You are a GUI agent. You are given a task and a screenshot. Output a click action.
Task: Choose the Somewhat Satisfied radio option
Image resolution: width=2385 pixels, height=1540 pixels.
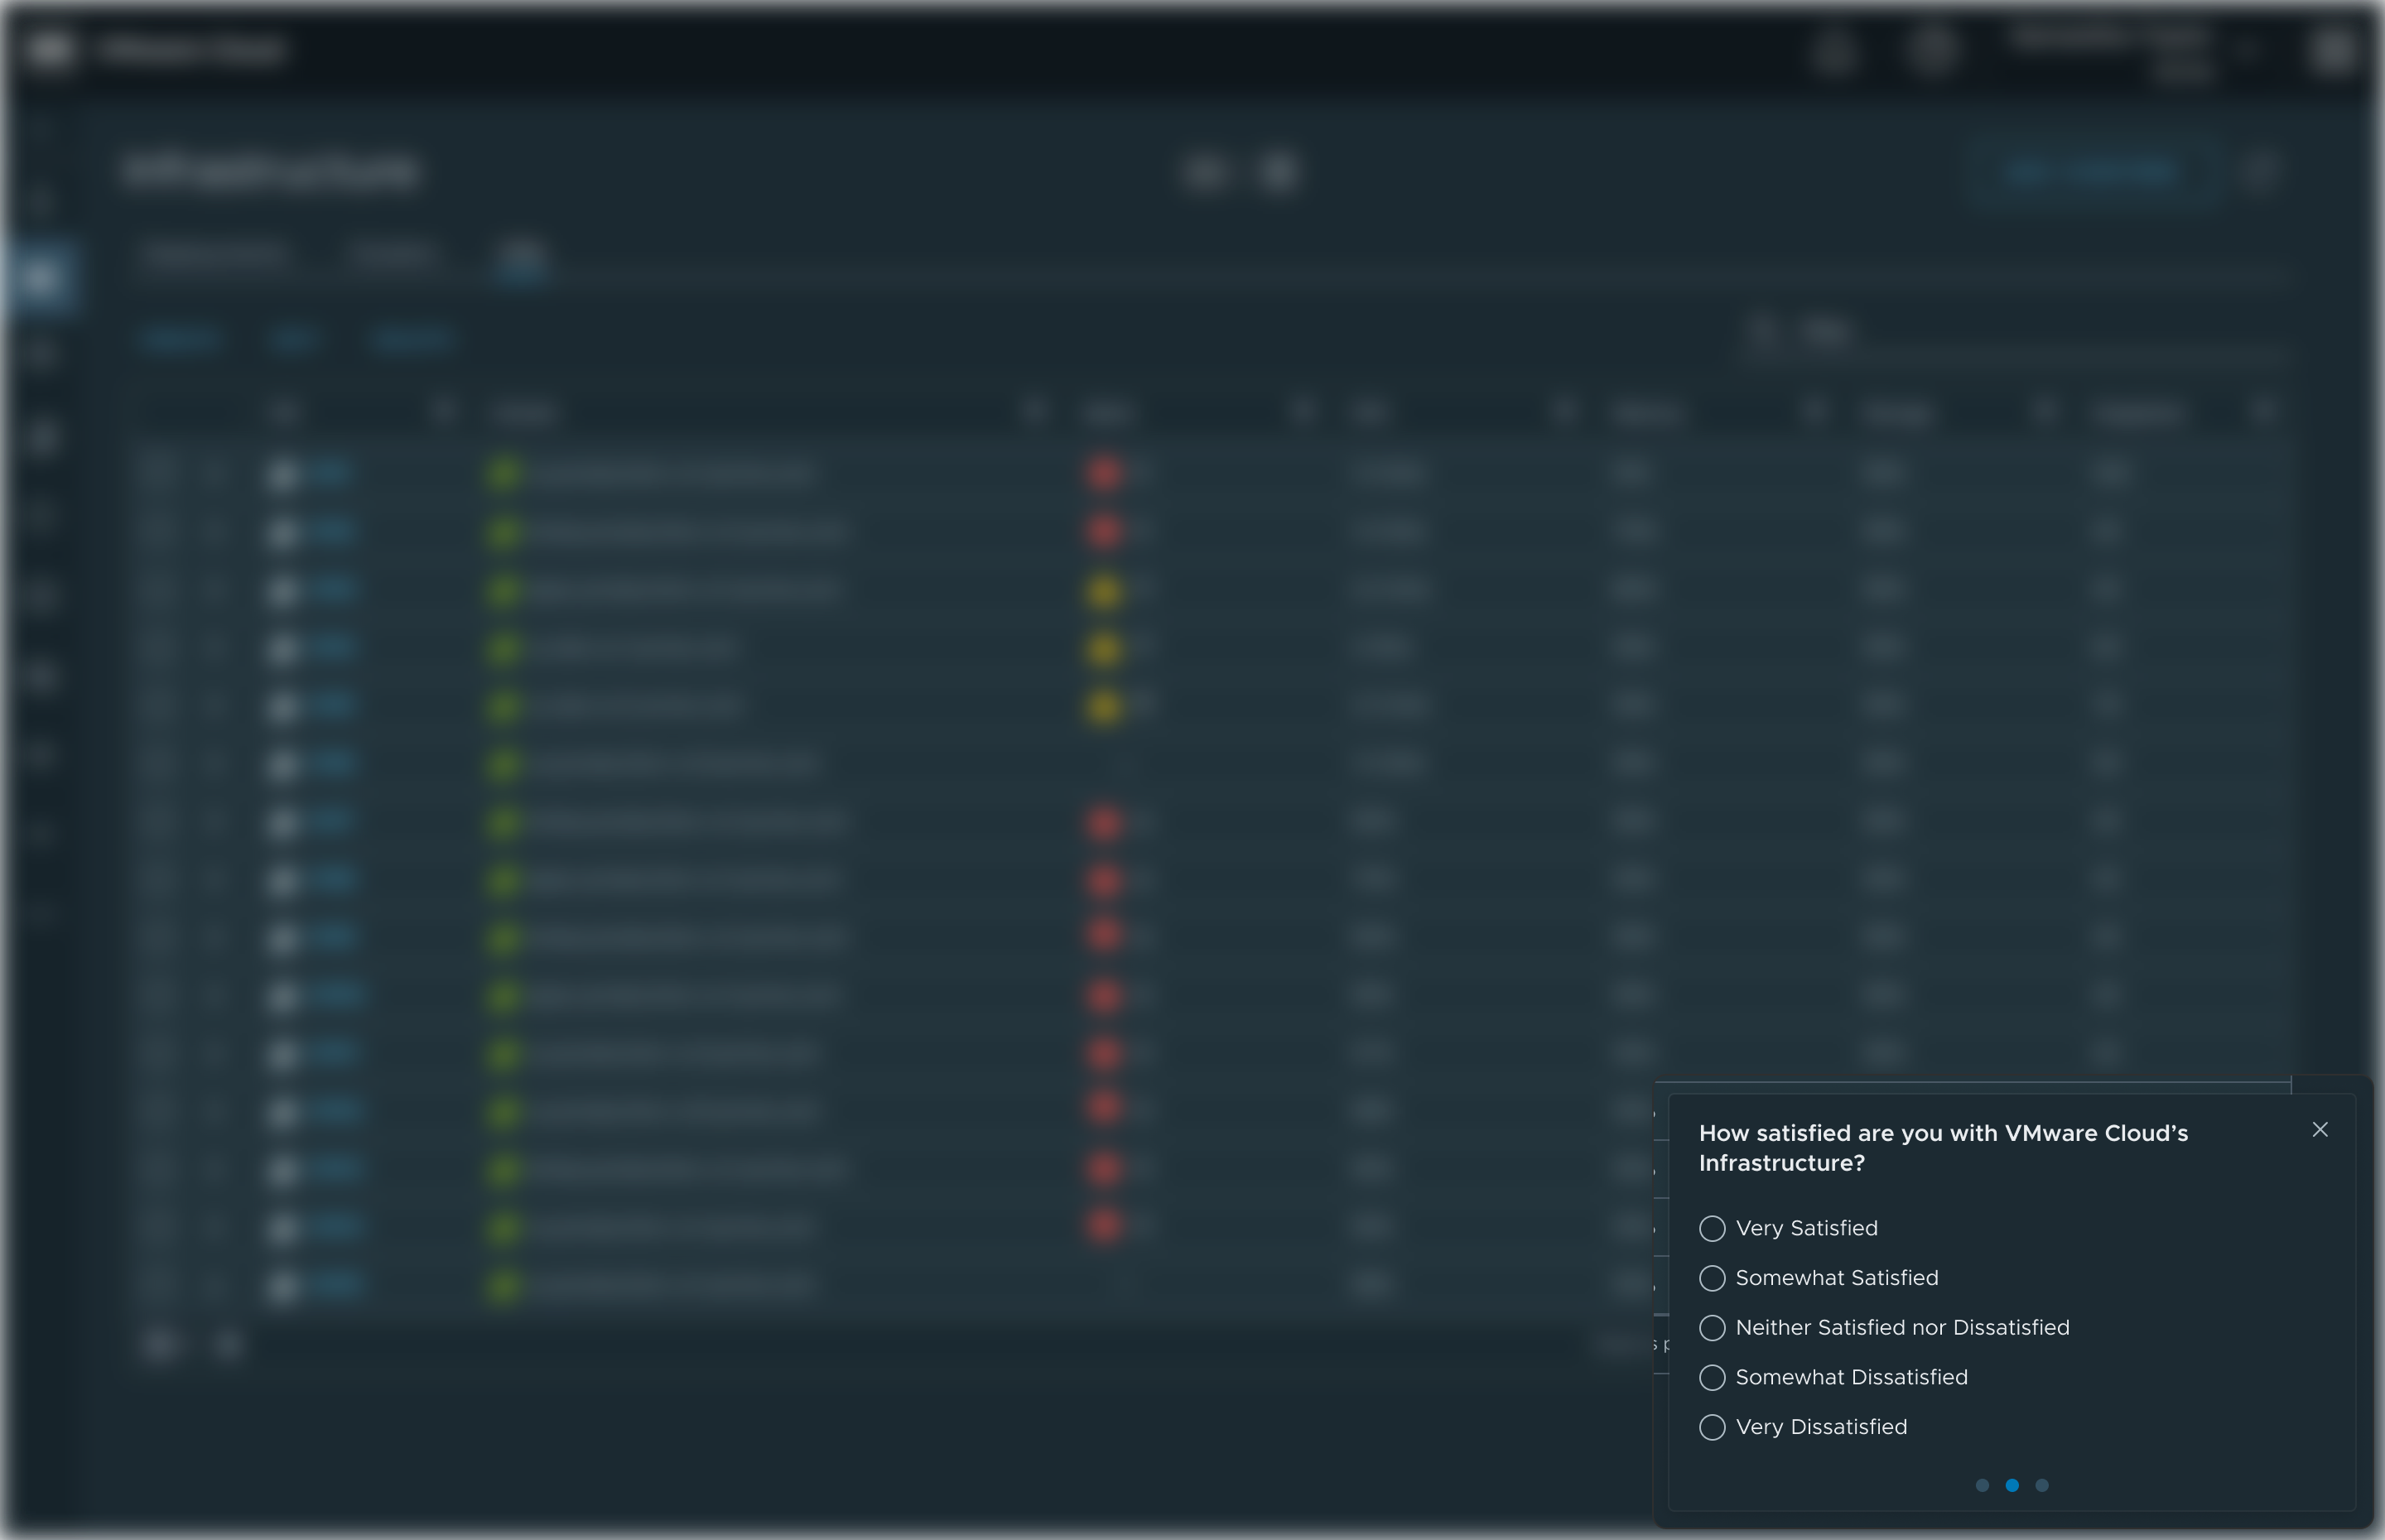tap(1712, 1278)
